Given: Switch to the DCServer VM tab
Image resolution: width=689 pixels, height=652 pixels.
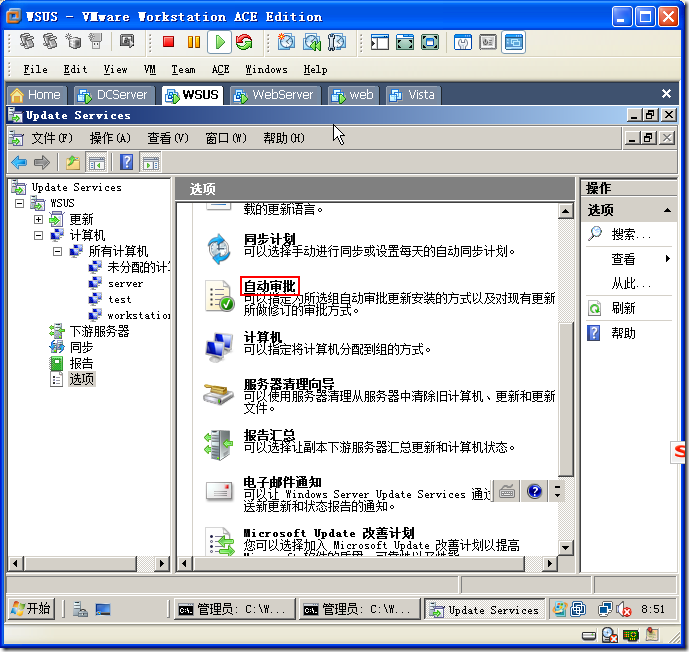Looking at the screenshot, I should click(114, 95).
